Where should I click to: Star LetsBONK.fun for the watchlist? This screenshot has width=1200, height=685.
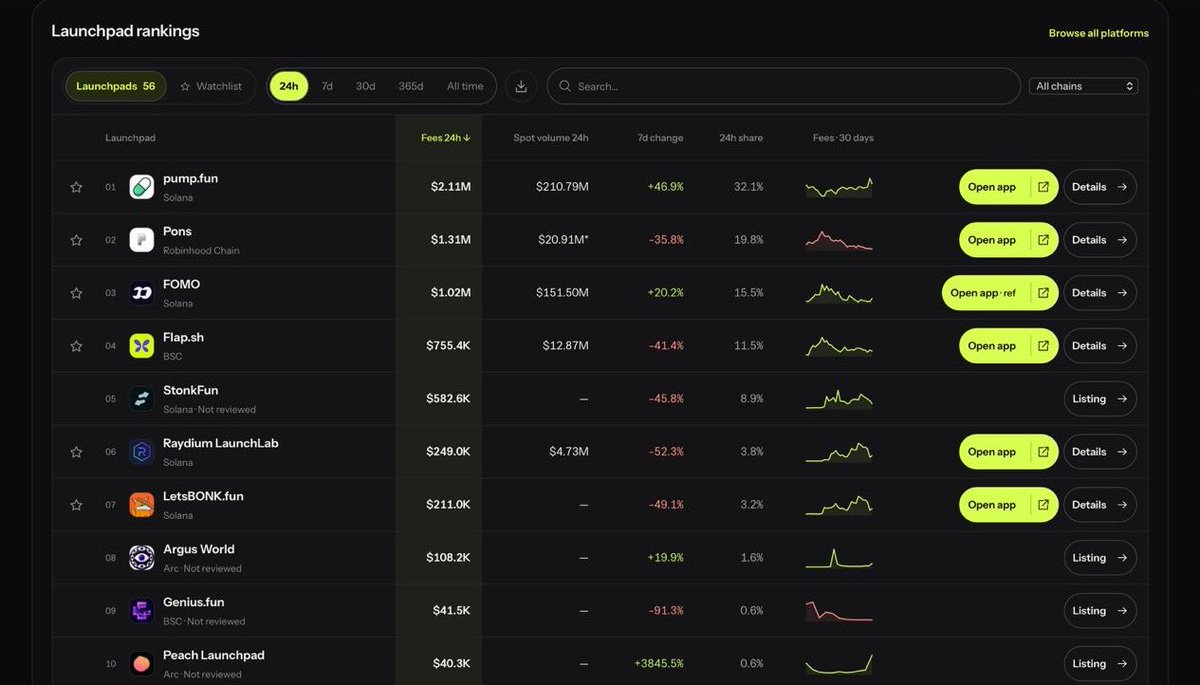coord(76,505)
